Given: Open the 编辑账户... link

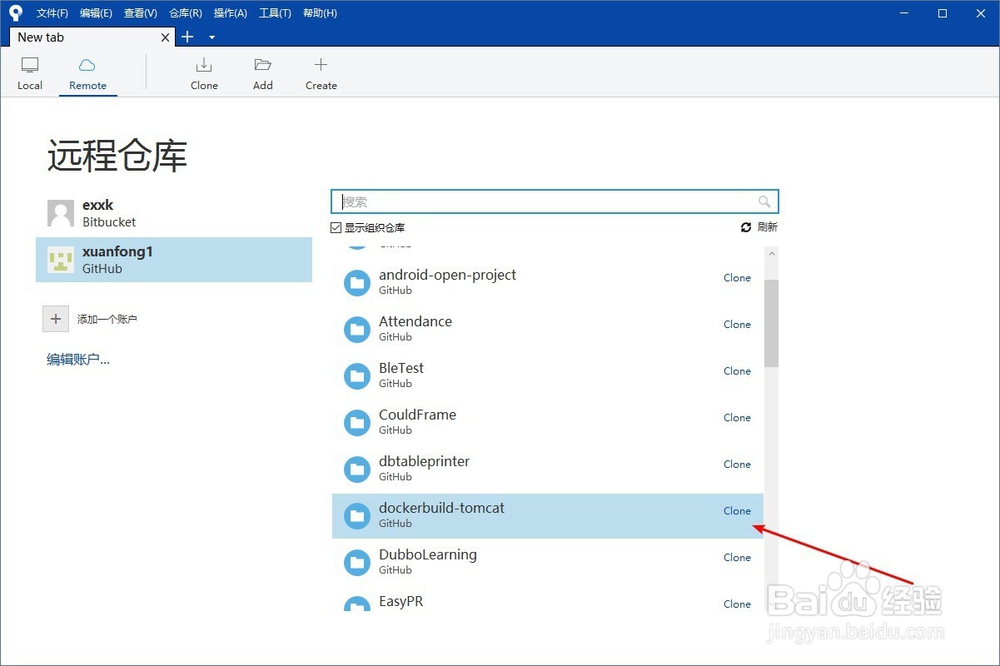Looking at the screenshot, I should click(x=78, y=360).
